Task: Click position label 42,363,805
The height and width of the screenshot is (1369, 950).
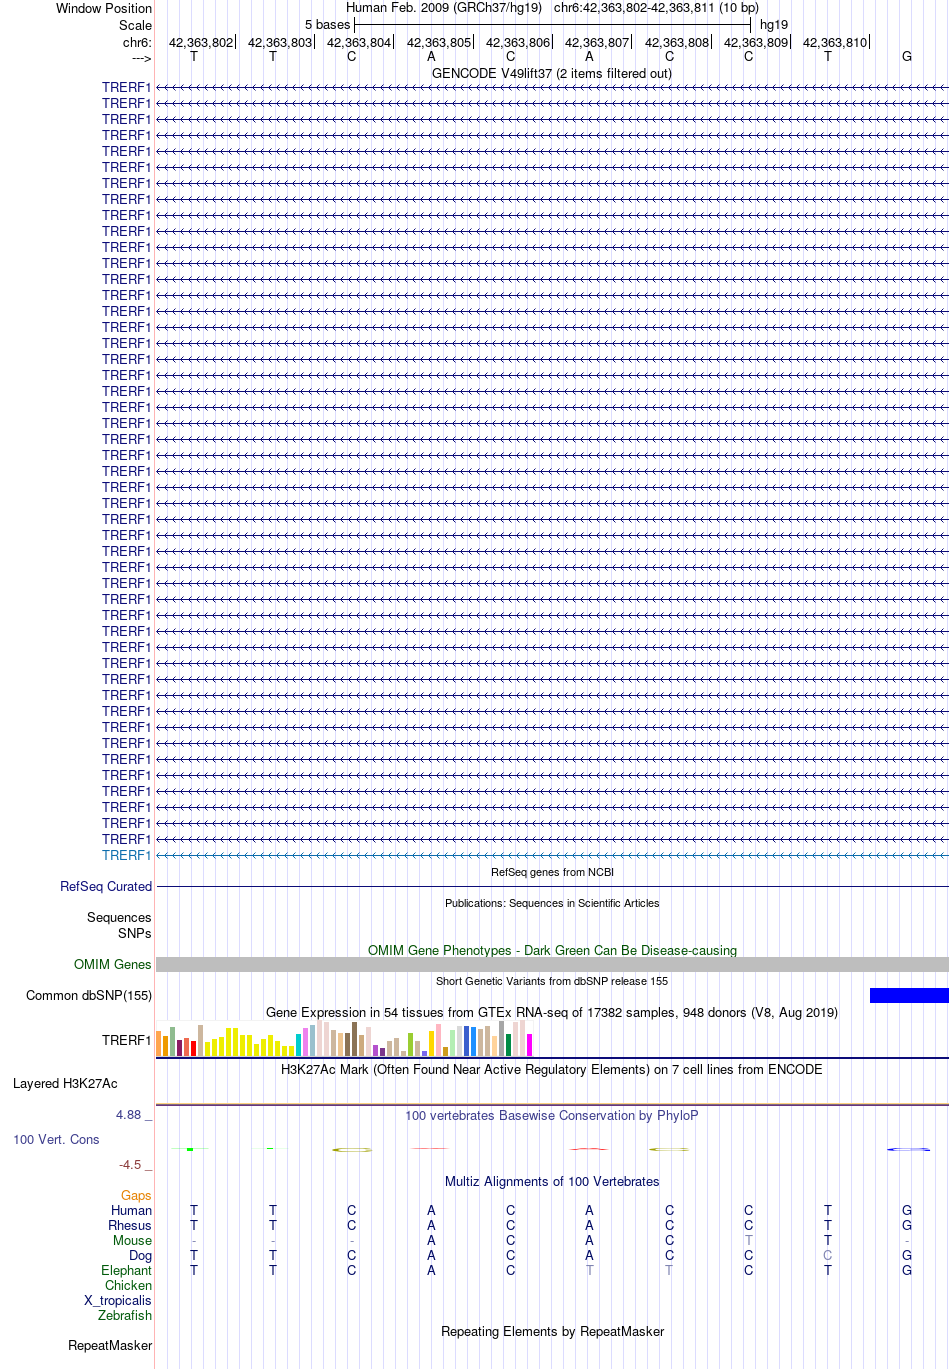Action: 438,43
